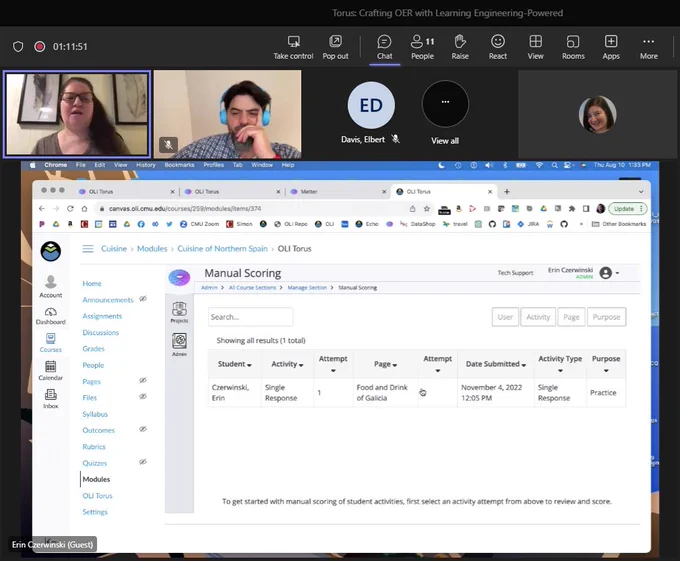
Task: Open the macOS Apple menu
Action: click(32, 165)
